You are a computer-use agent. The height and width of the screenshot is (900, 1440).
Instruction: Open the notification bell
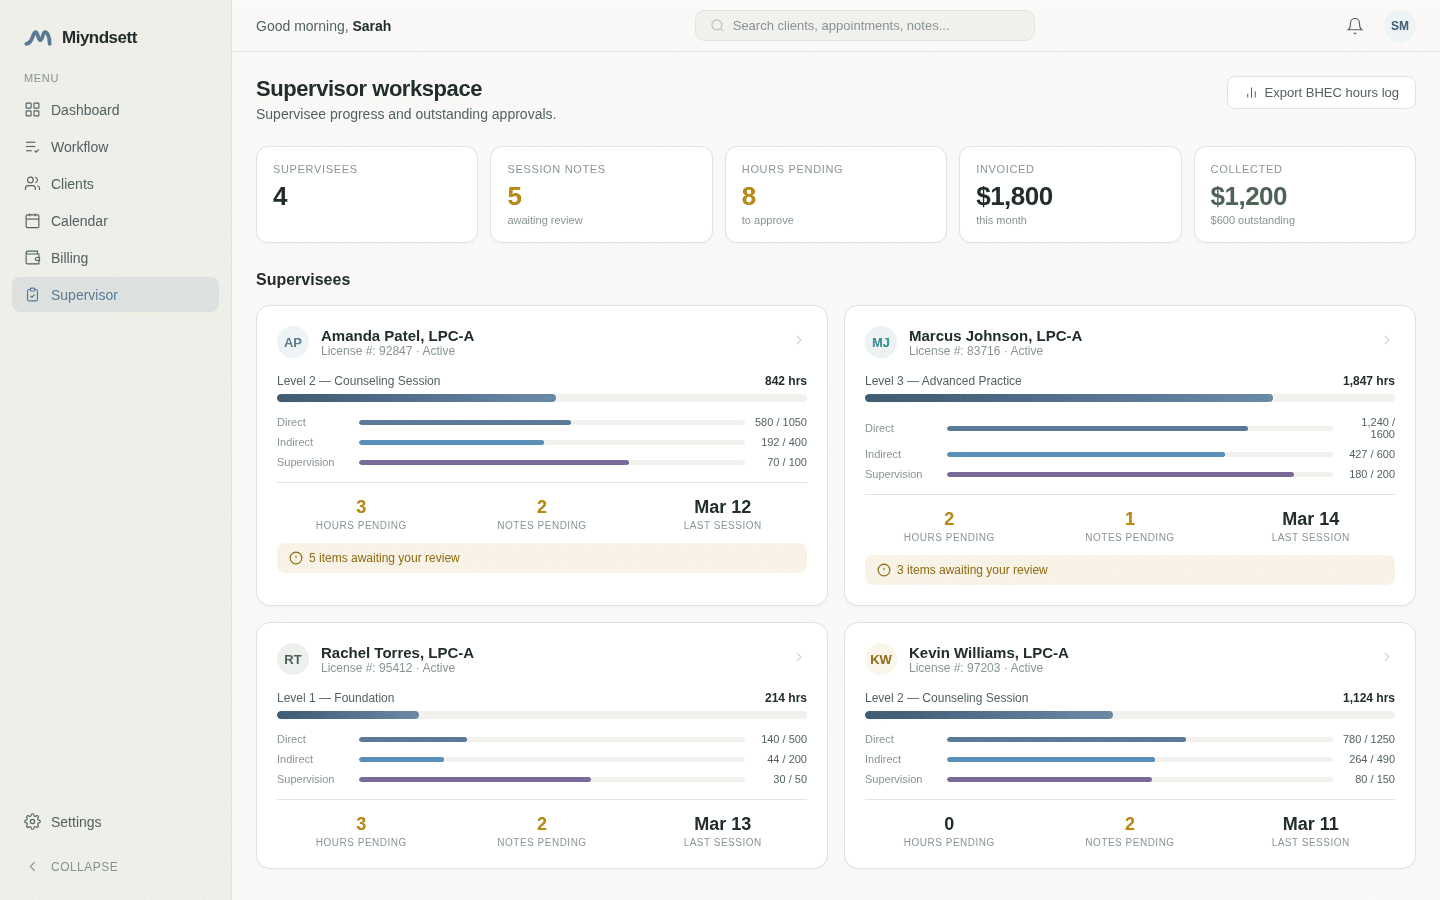(x=1355, y=26)
